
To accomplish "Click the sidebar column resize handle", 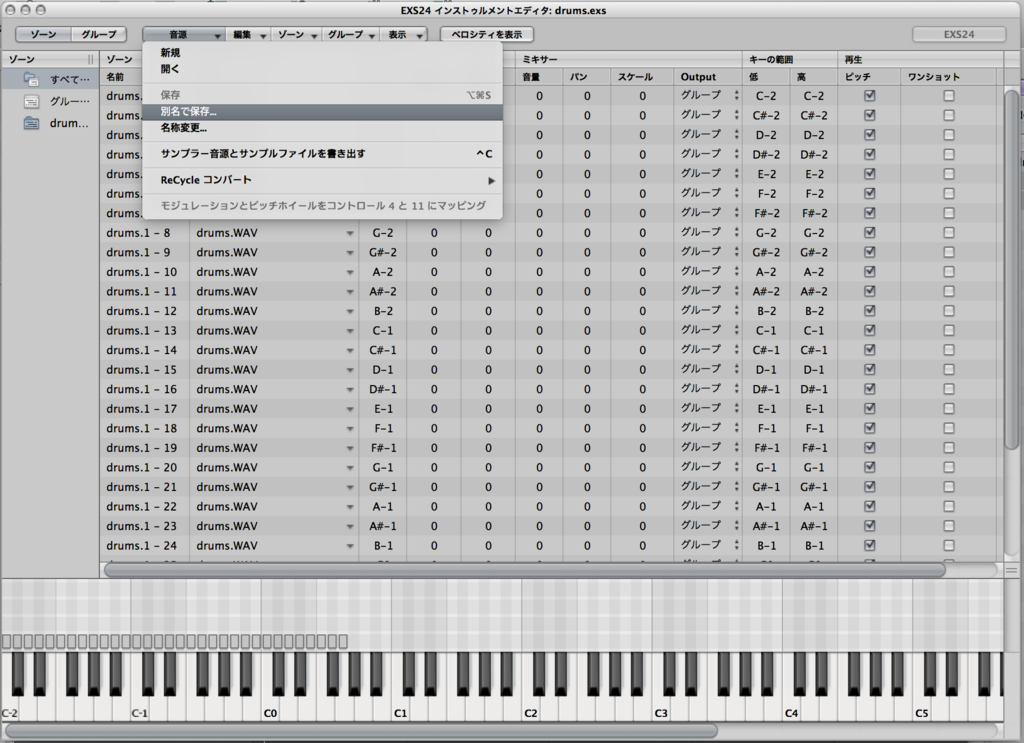I will pyautogui.click(x=90, y=59).
